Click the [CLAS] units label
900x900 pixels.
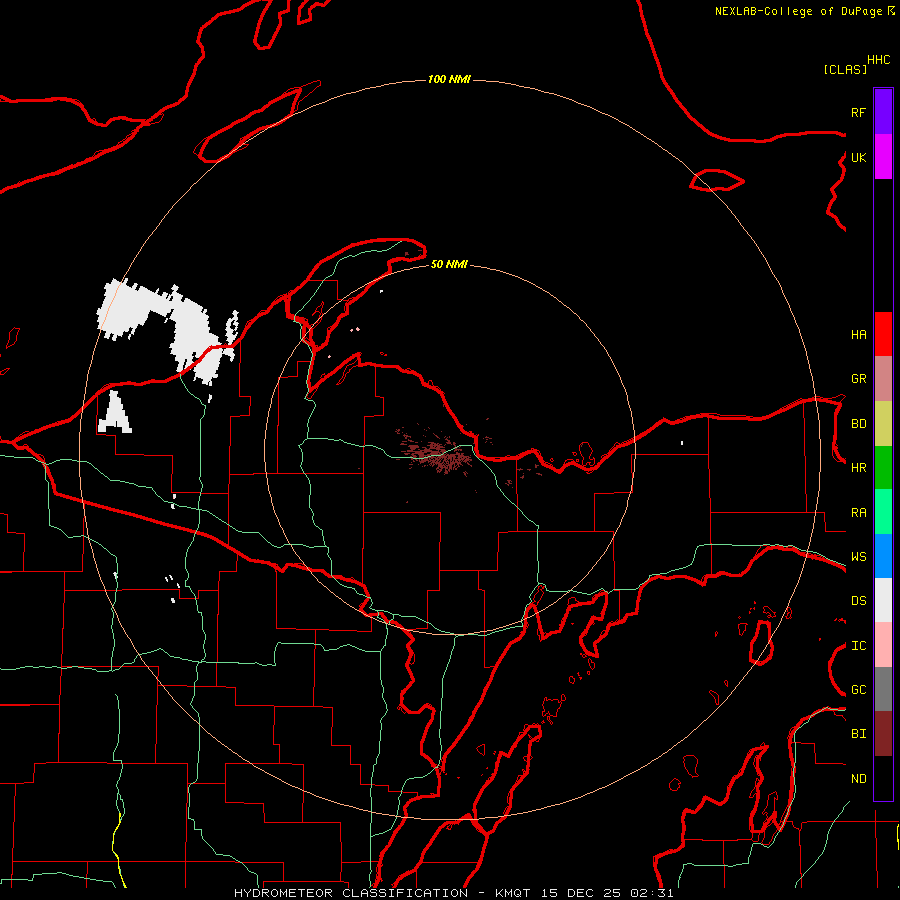(845, 70)
